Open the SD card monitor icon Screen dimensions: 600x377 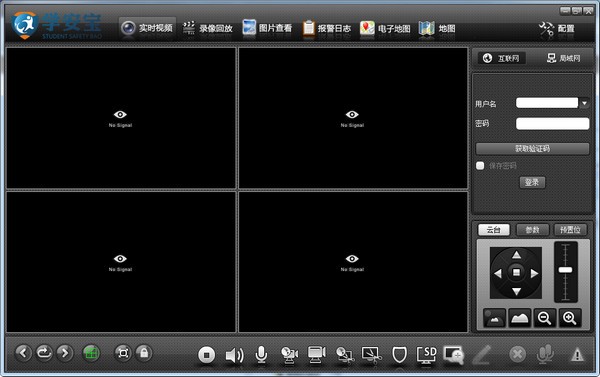point(426,355)
